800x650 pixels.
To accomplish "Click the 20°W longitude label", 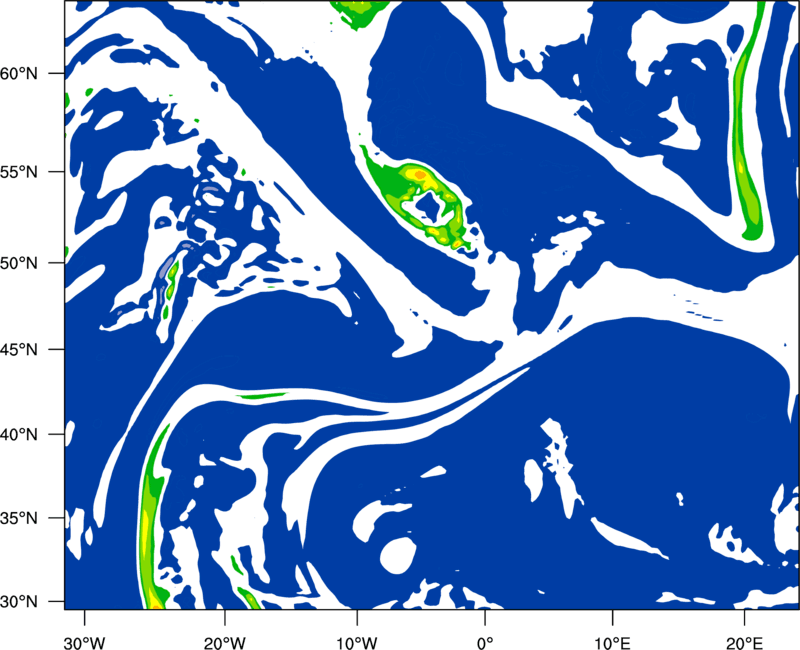I will pos(224,643).
